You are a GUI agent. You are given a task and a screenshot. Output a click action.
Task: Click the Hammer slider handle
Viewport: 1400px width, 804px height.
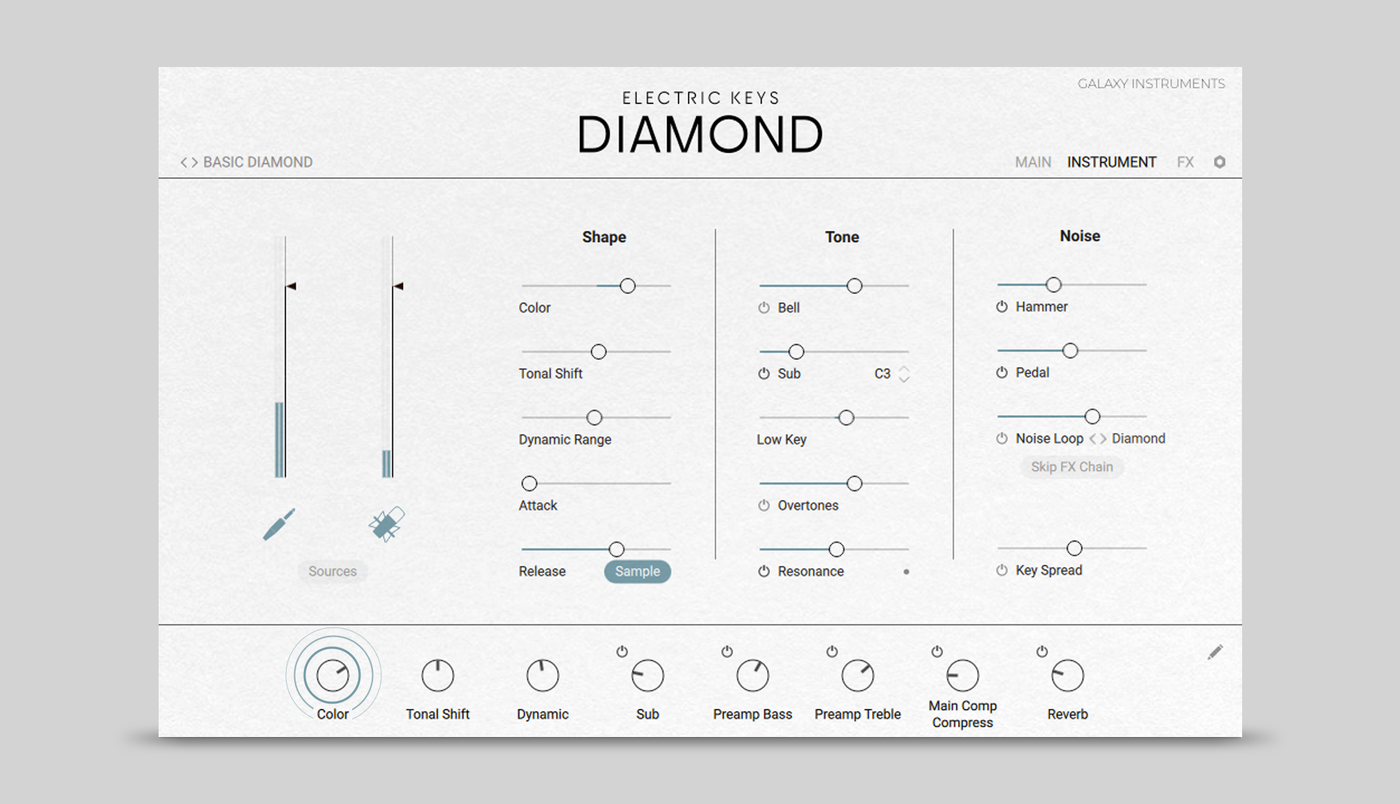tap(1054, 285)
